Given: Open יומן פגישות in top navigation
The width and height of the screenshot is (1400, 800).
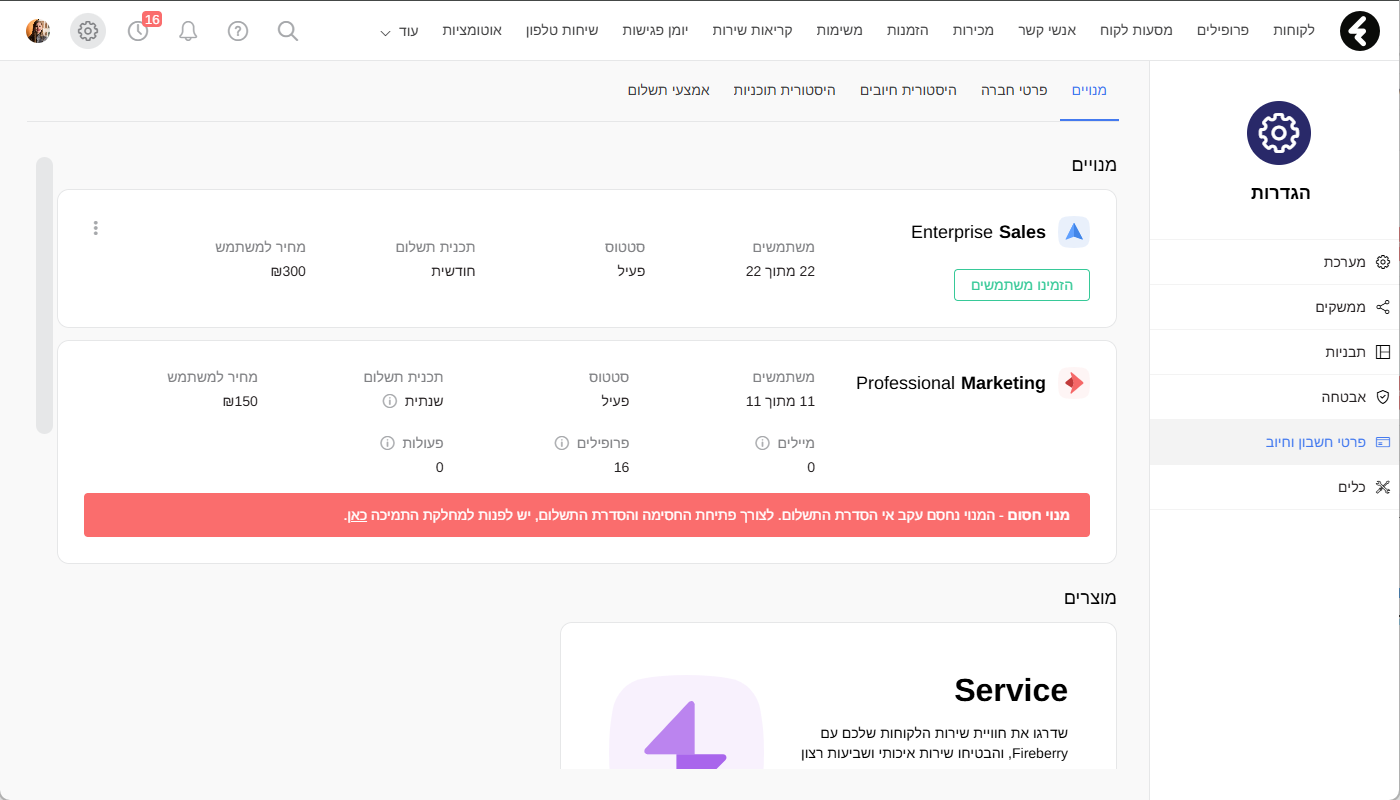Looking at the screenshot, I should pyautogui.click(x=655, y=31).
